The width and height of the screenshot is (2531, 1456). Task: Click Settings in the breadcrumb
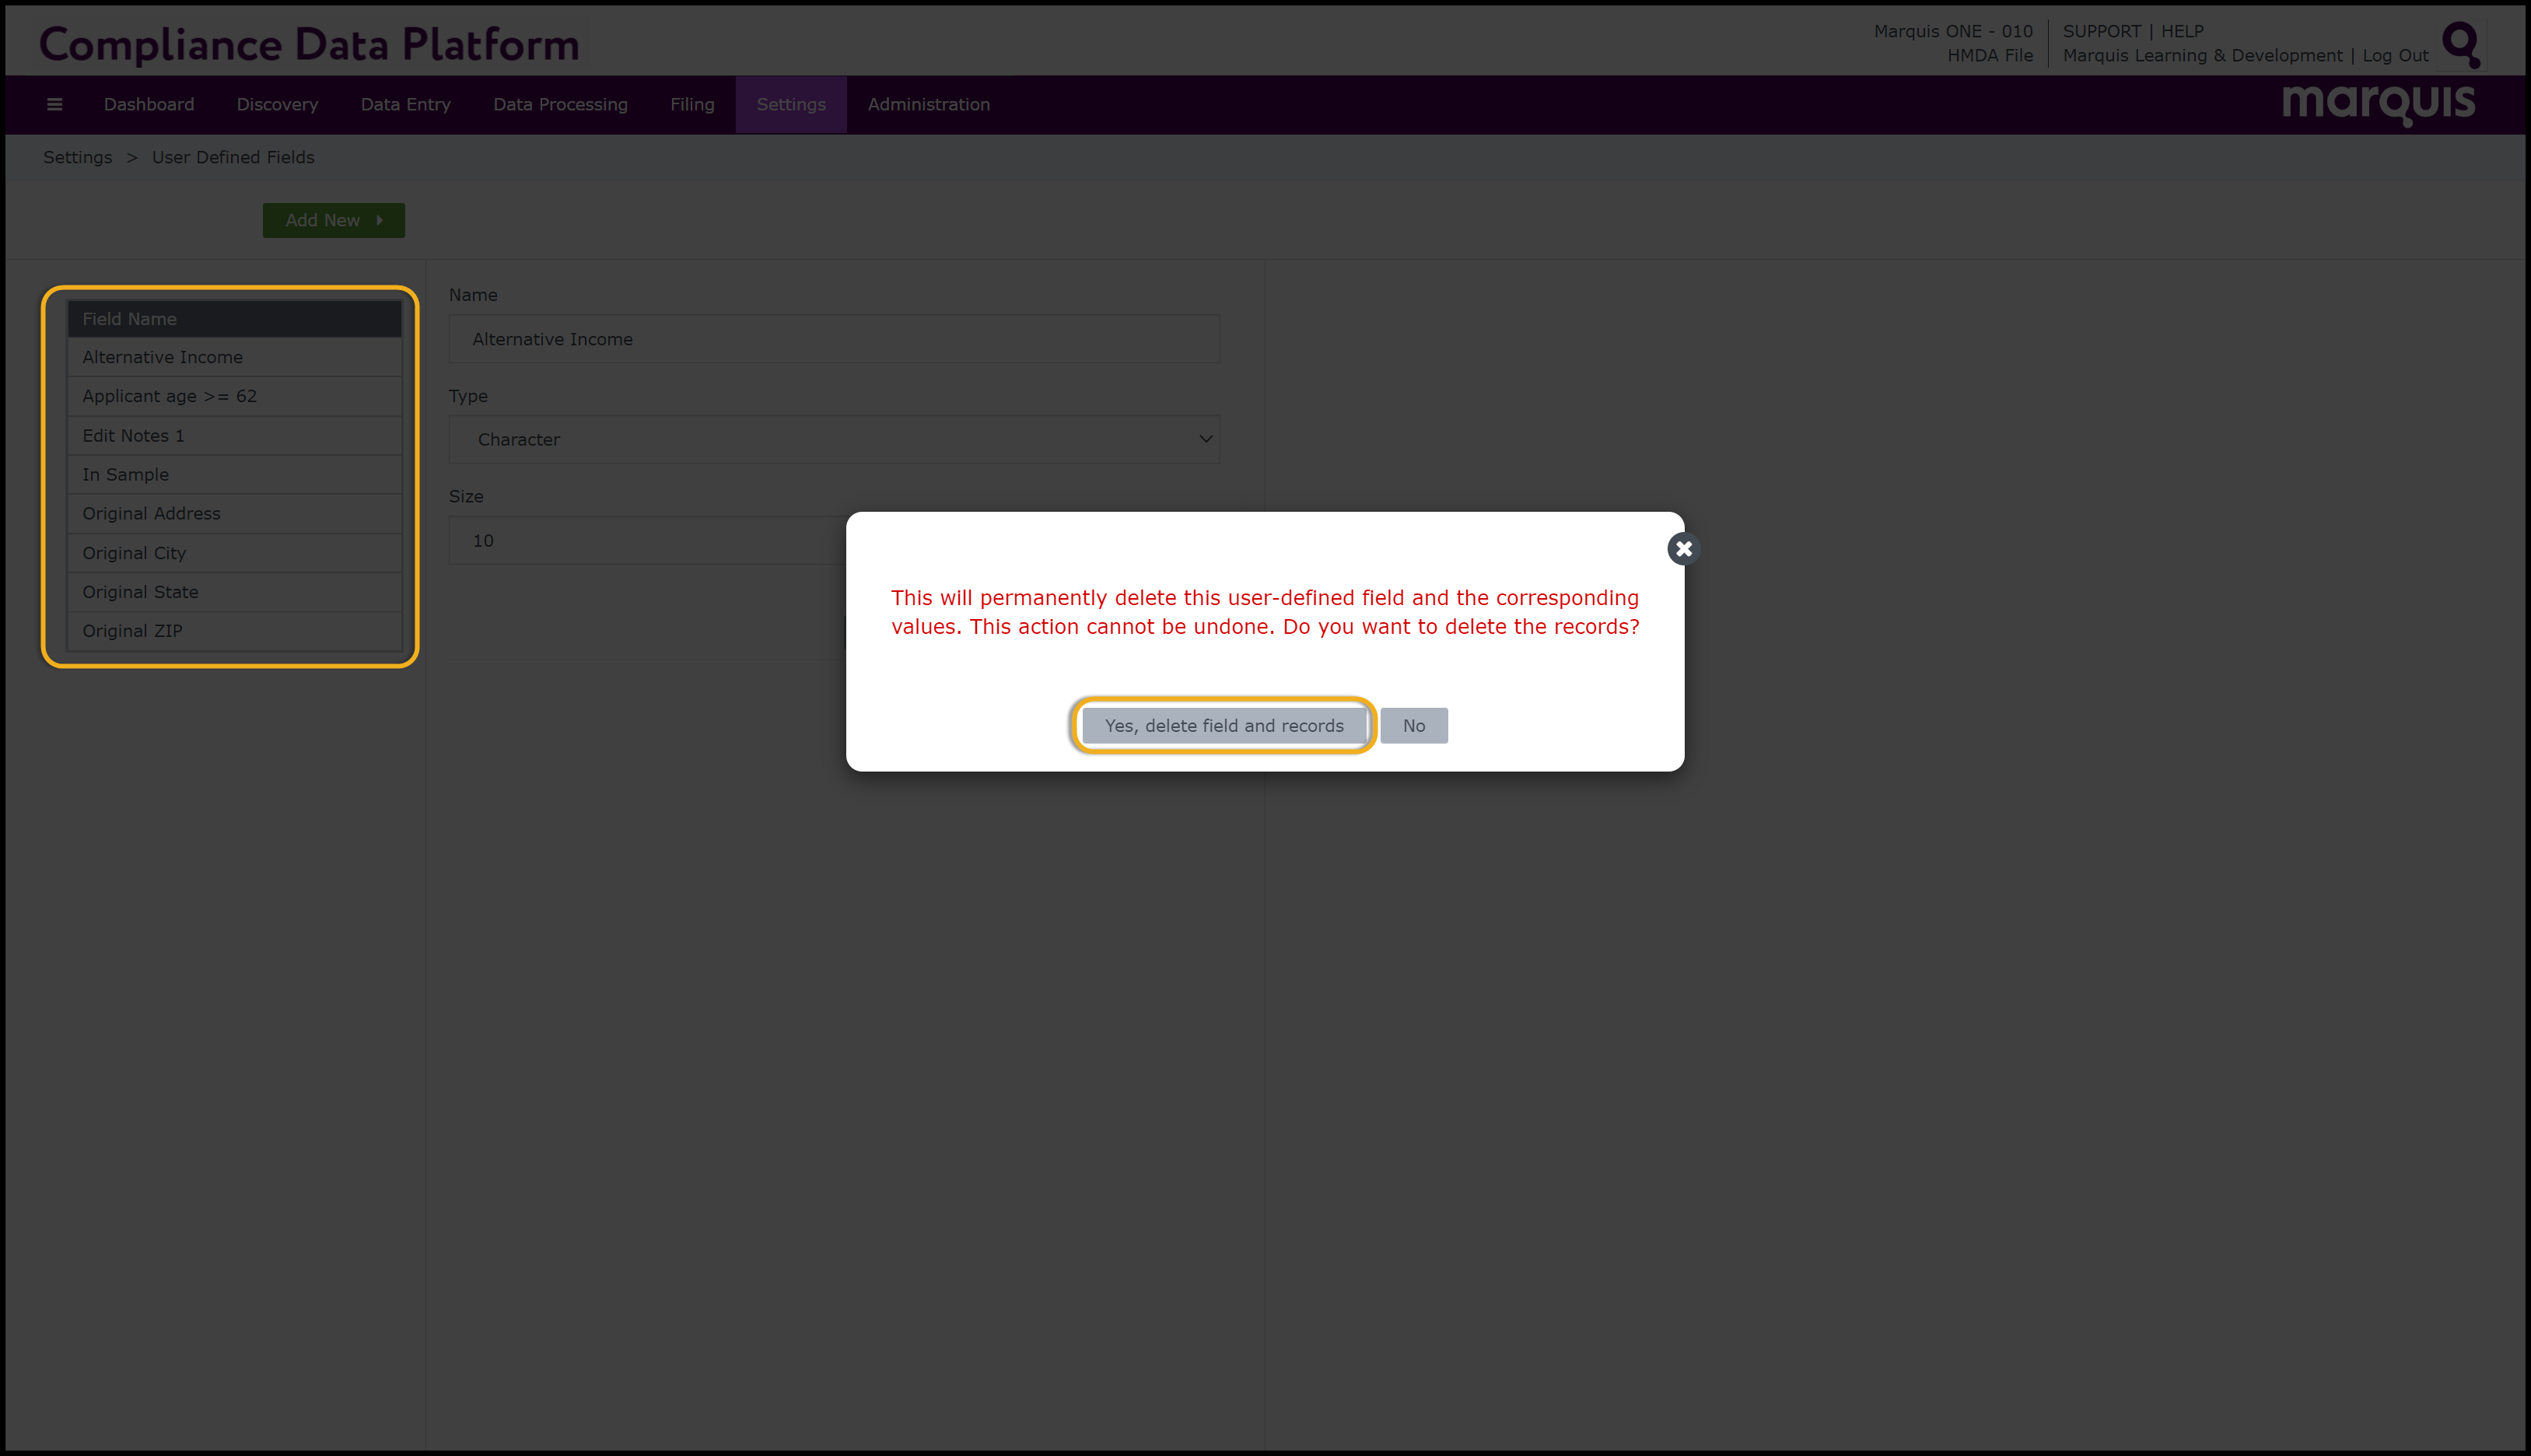tap(77, 157)
